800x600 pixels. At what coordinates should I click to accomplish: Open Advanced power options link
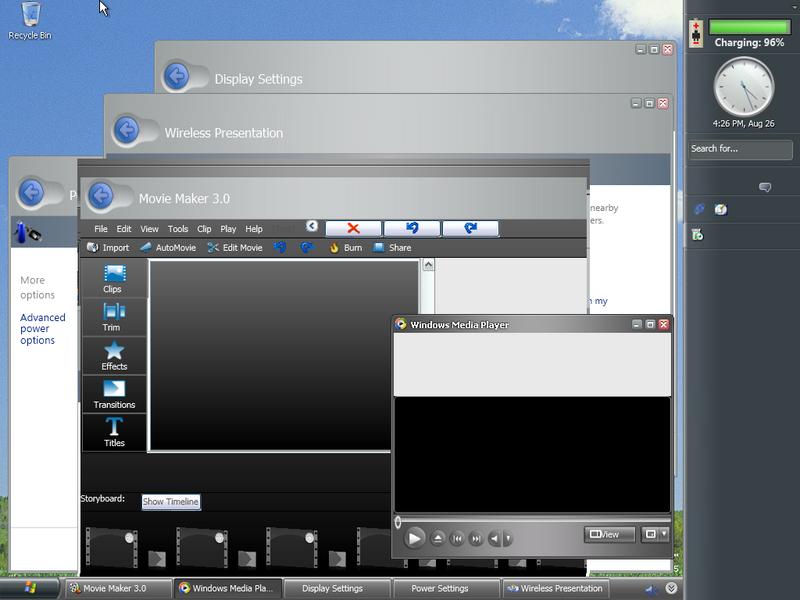click(x=43, y=329)
